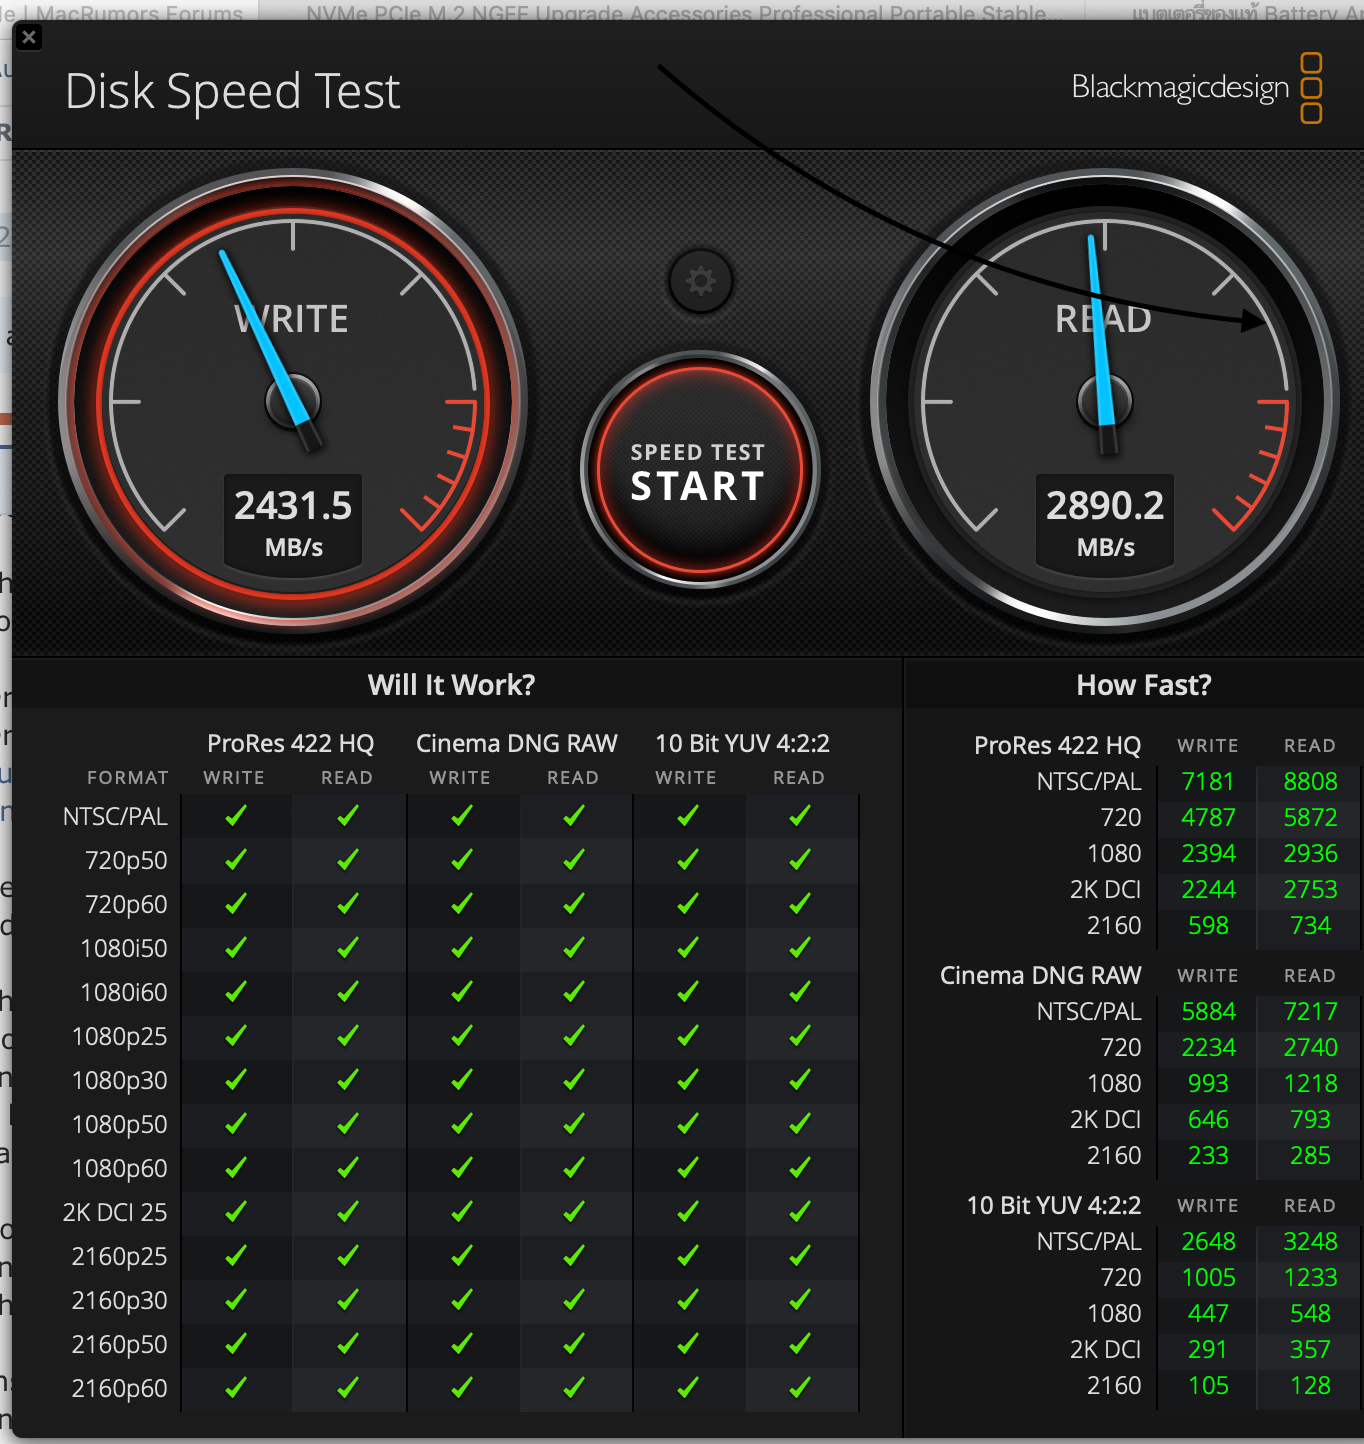Click 10 Bit YUV 2160 read value 128

click(1310, 1386)
